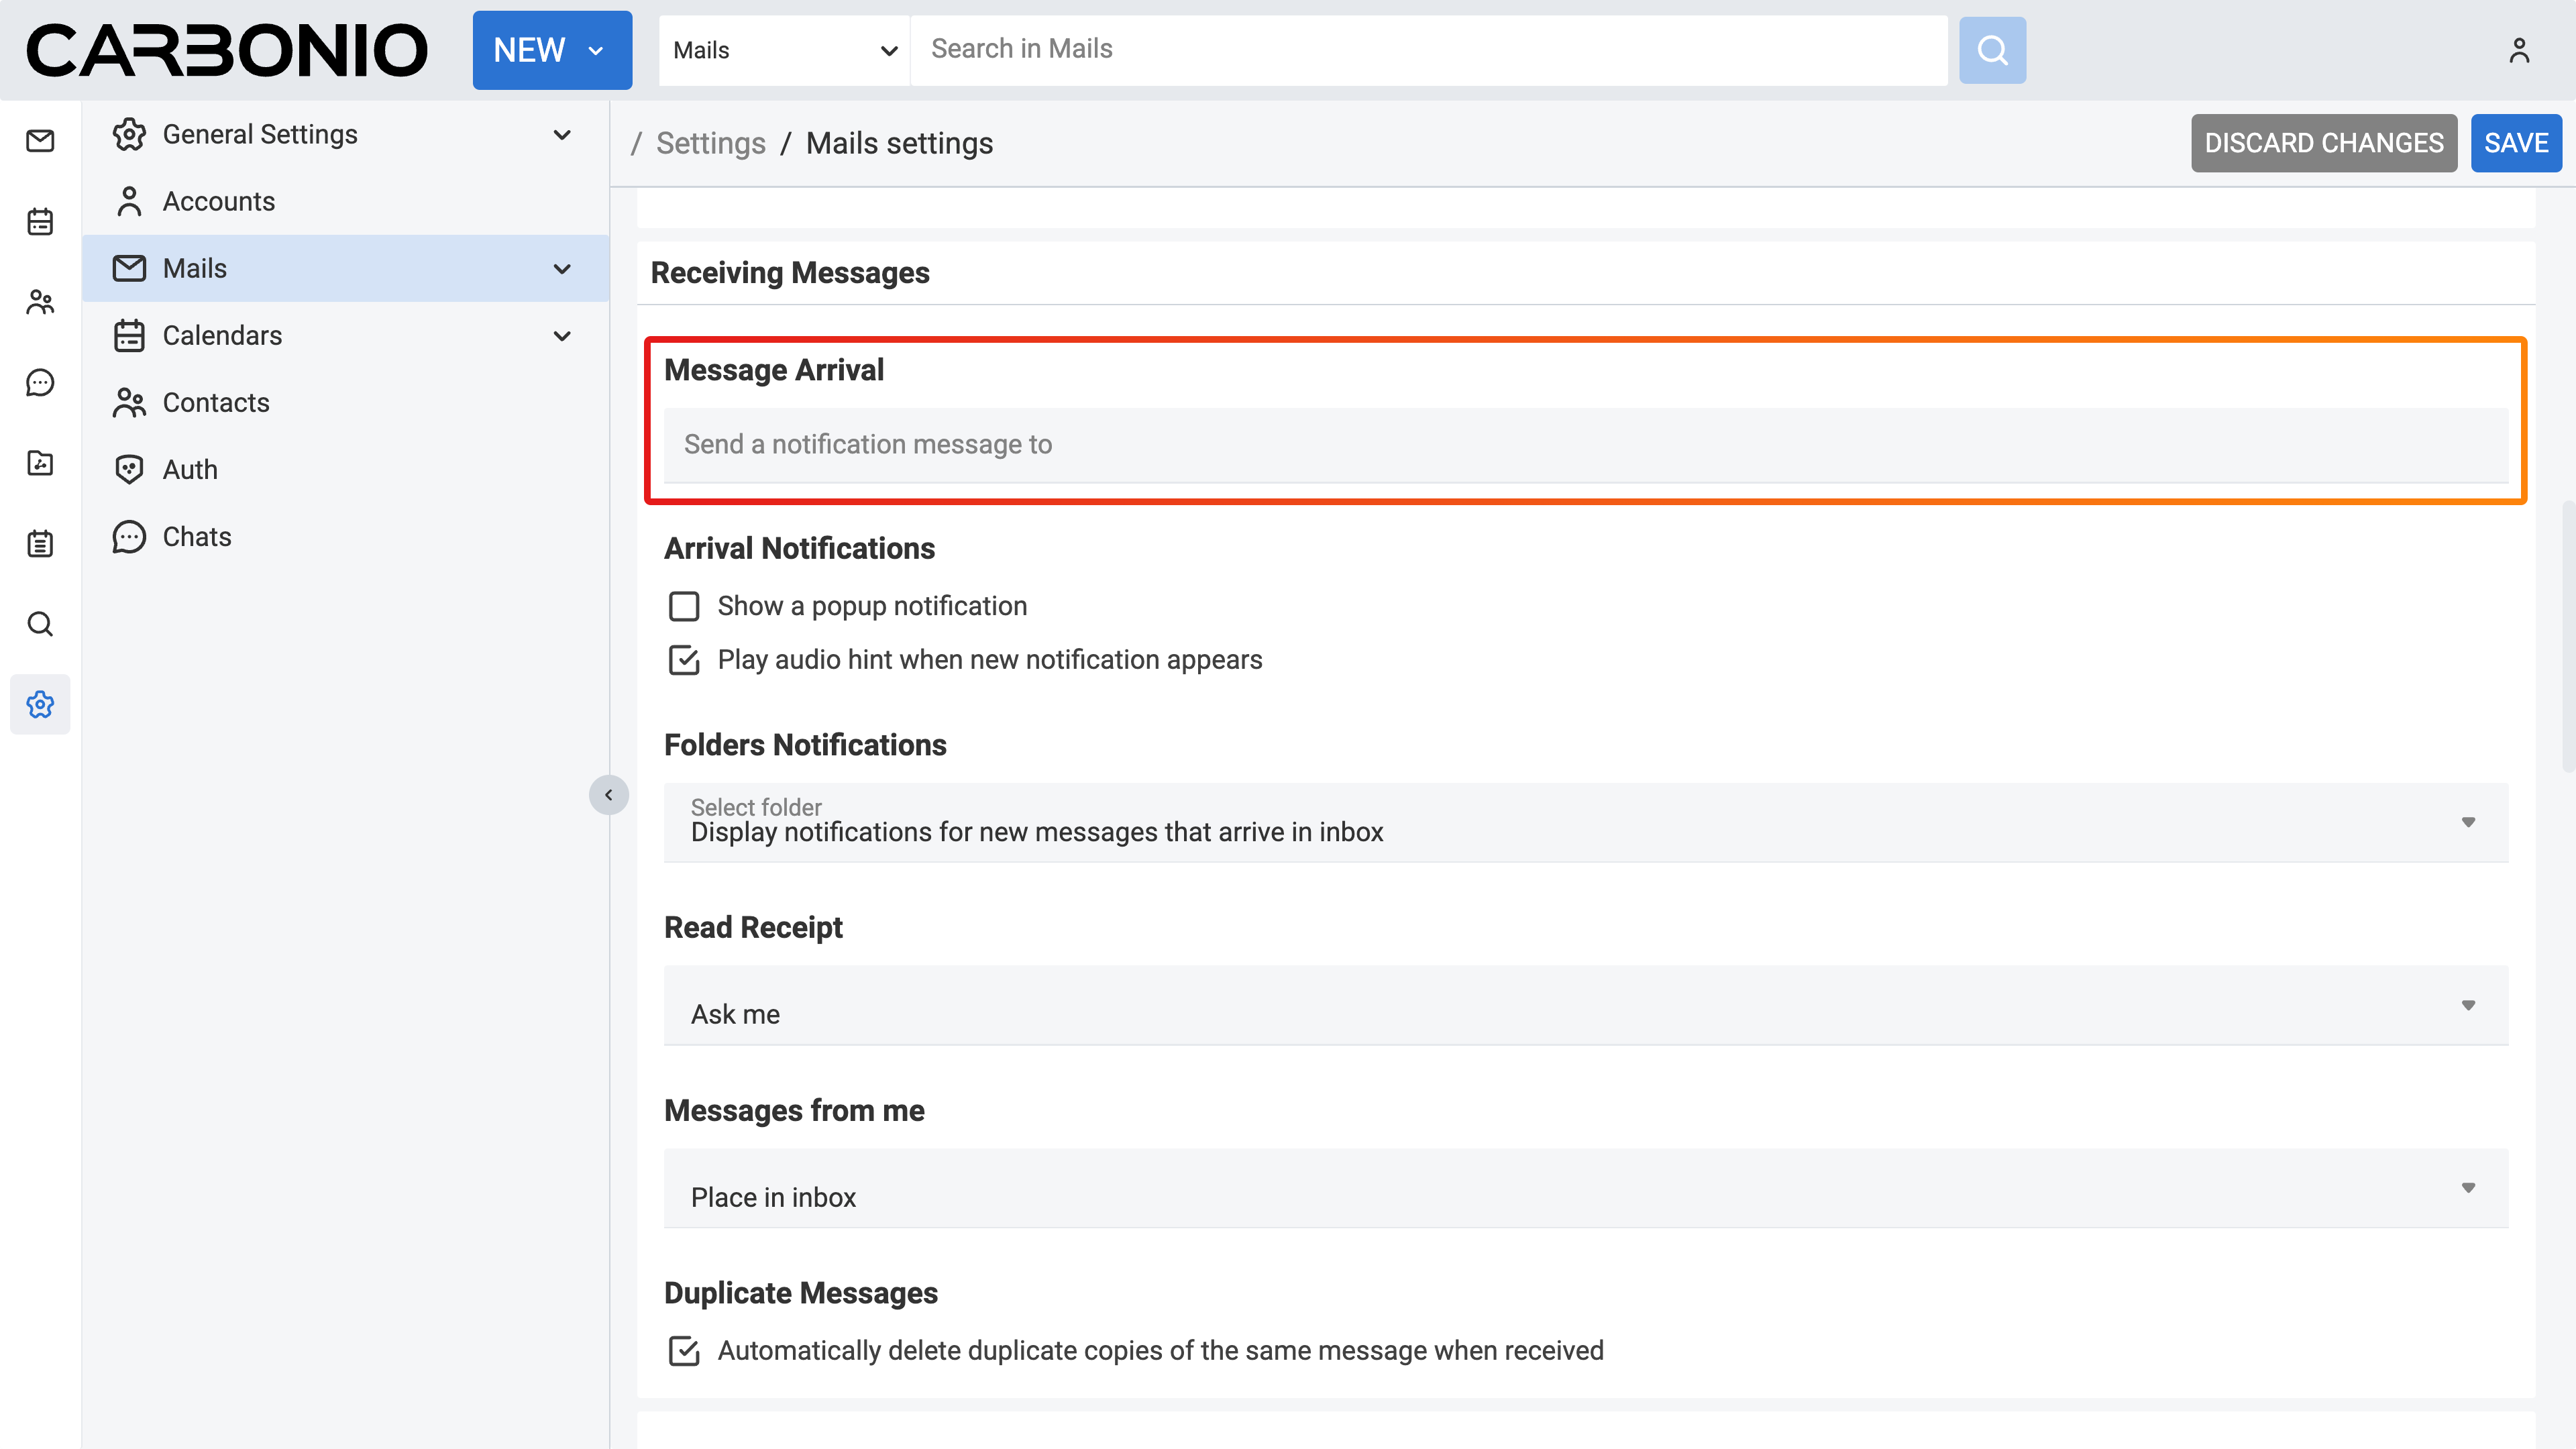The height and width of the screenshot is (1449, 2576).
Task: Enable Show a popup notification checkbox
Action: click(x=684, y=606)
